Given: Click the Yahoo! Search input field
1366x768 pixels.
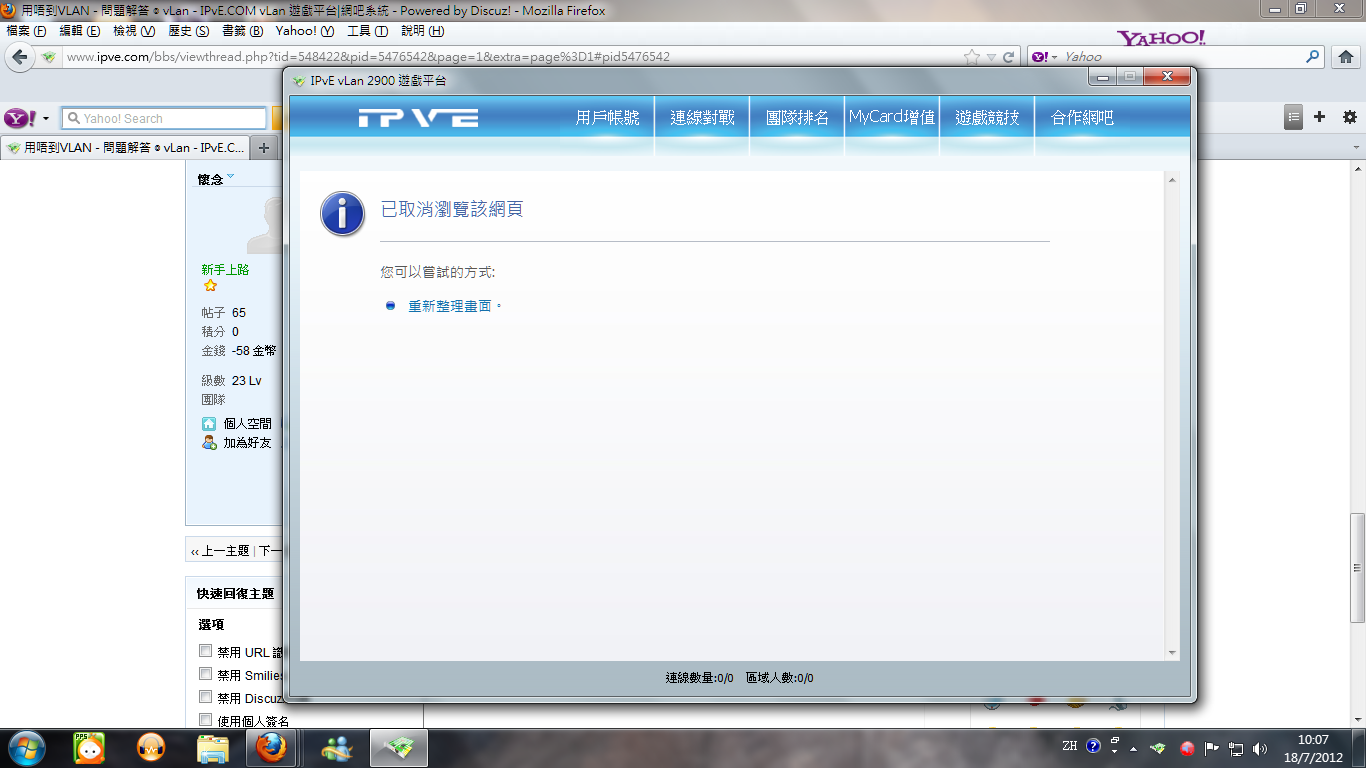Looking at the screenshot, I should coord(164,118).
